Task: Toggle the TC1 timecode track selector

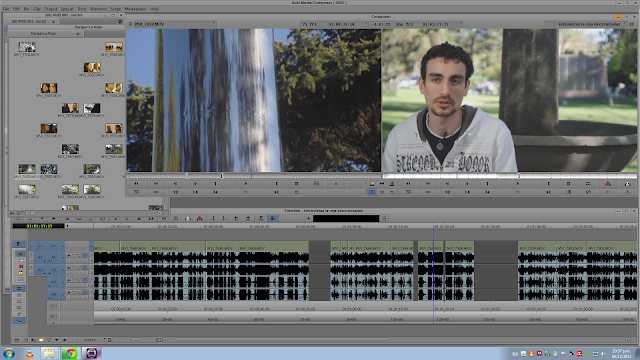Action: coord(53,305)
